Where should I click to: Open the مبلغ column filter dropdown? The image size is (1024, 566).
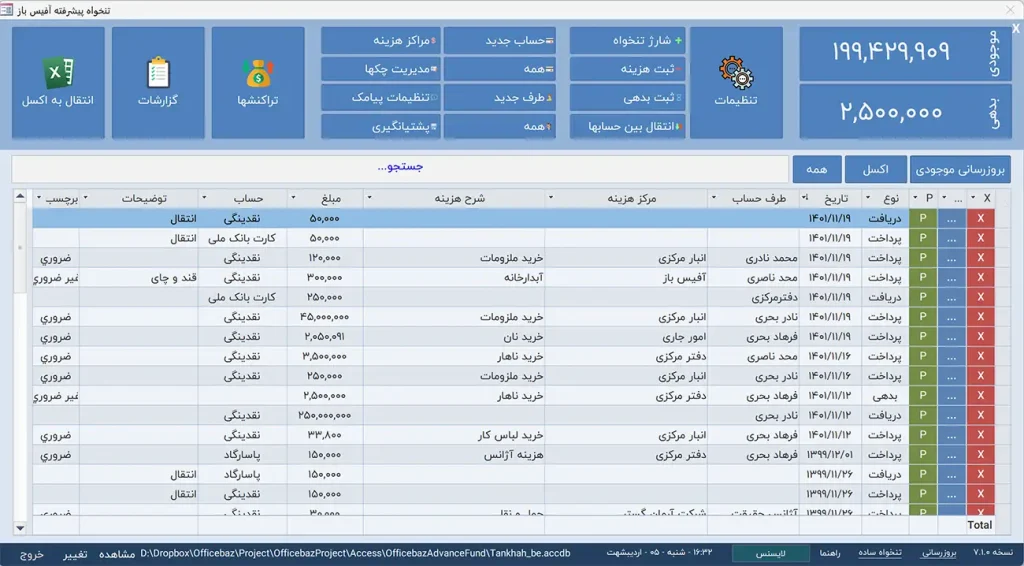pyautogui.click(x=293, y=198)
